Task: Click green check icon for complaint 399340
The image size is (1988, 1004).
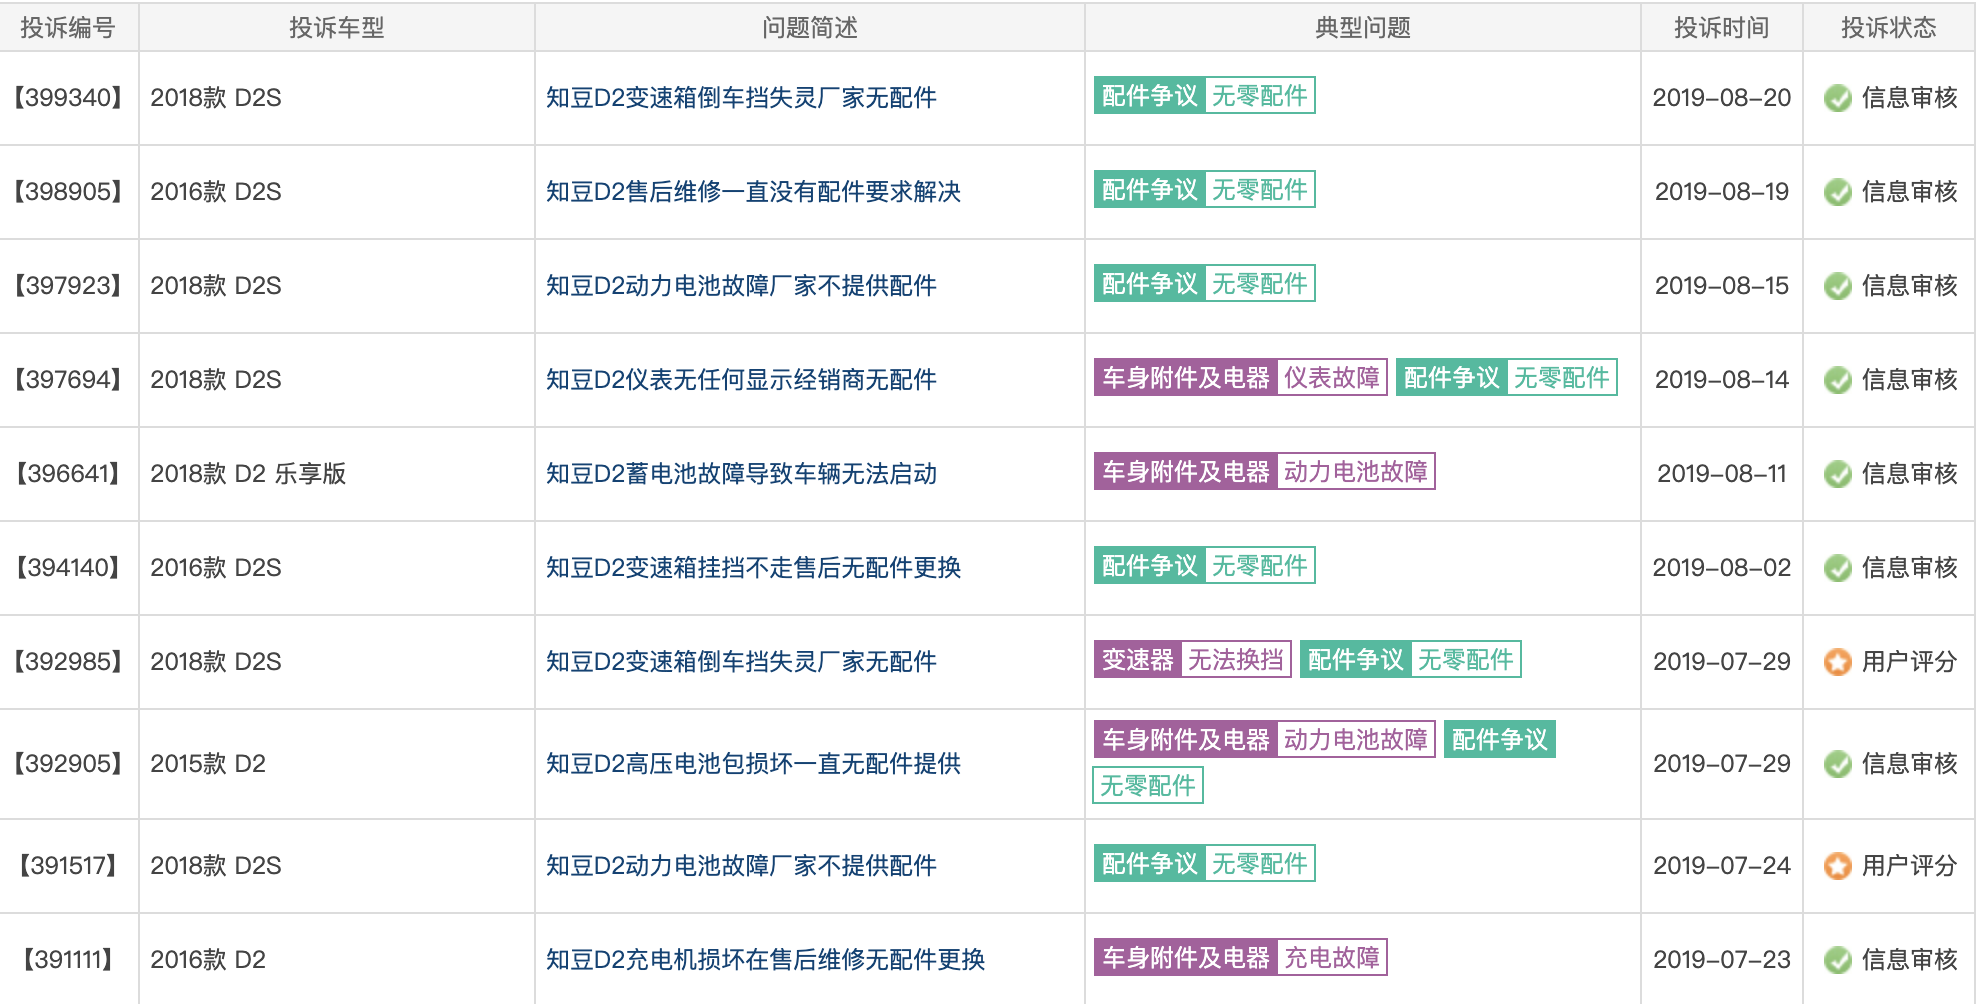Action: (1837, 98)
